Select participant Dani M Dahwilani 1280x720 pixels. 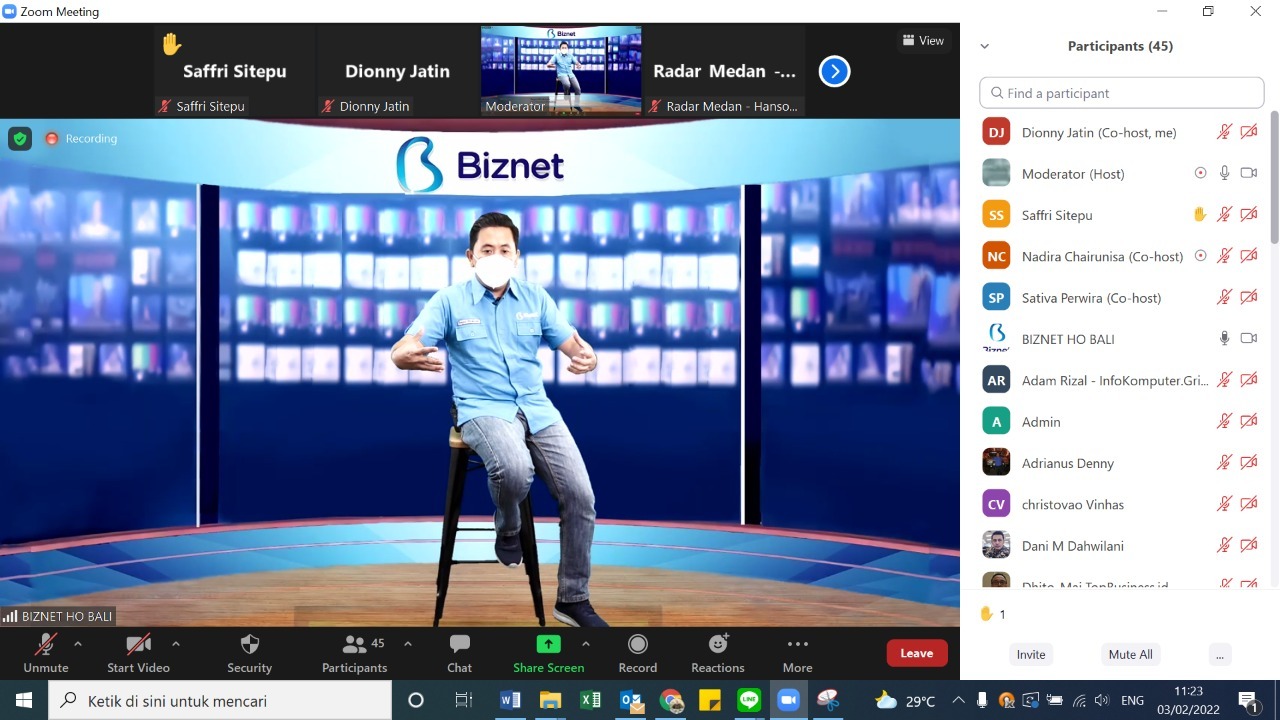(1120, 546)
